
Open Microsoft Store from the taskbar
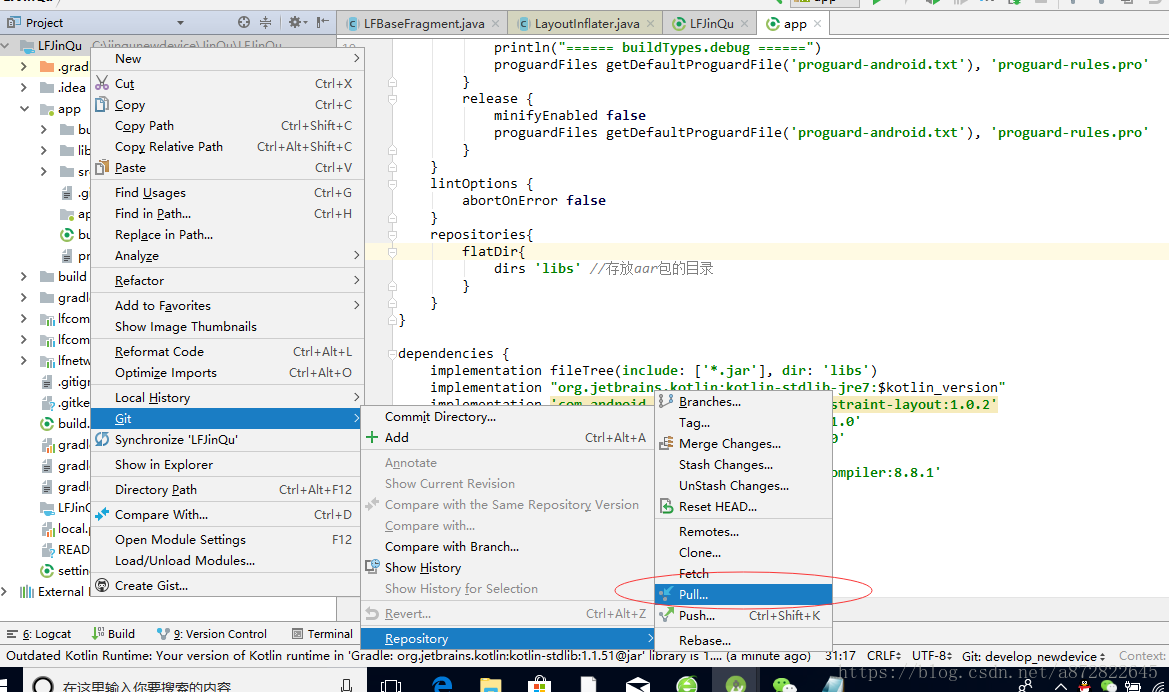539,684
